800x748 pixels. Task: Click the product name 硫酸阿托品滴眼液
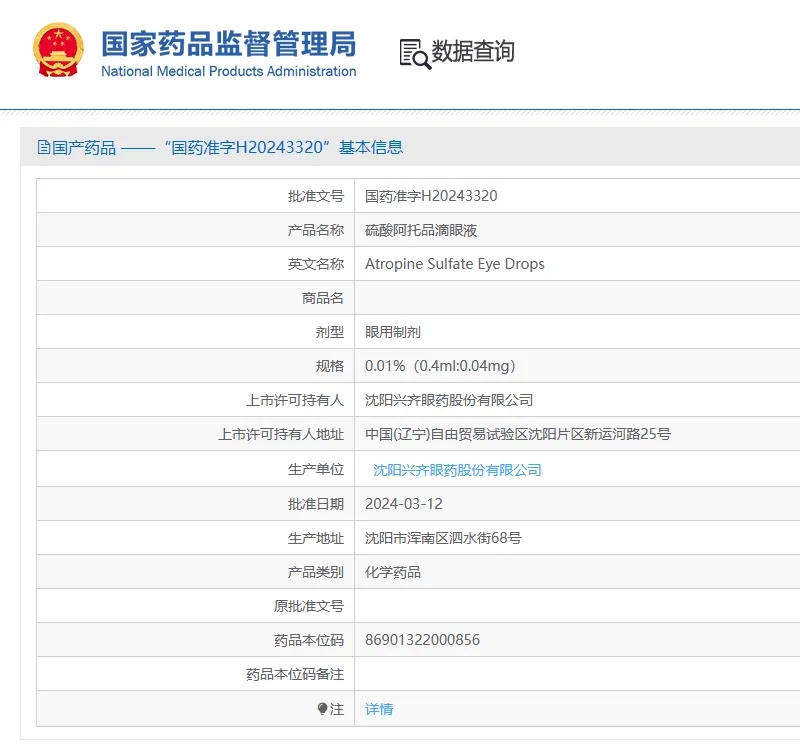421,230
